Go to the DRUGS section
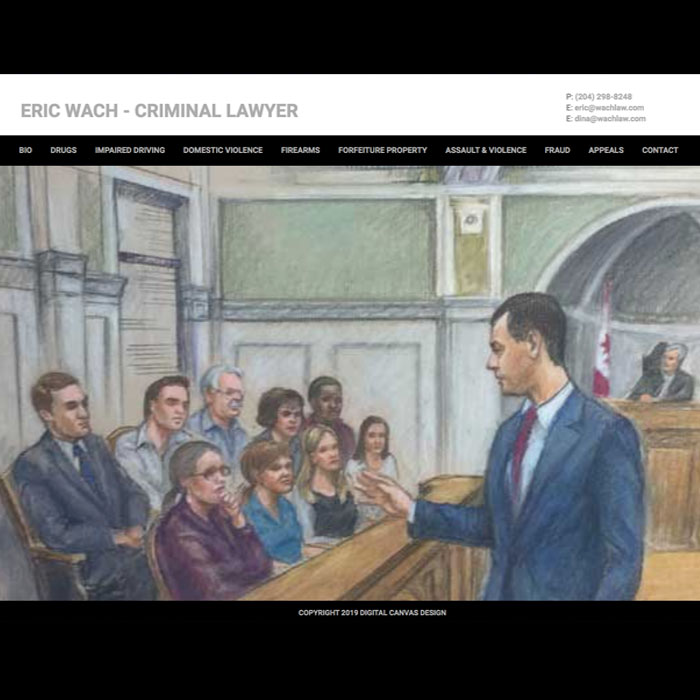Viewport: 700px width, 700px height. point(63,150)
